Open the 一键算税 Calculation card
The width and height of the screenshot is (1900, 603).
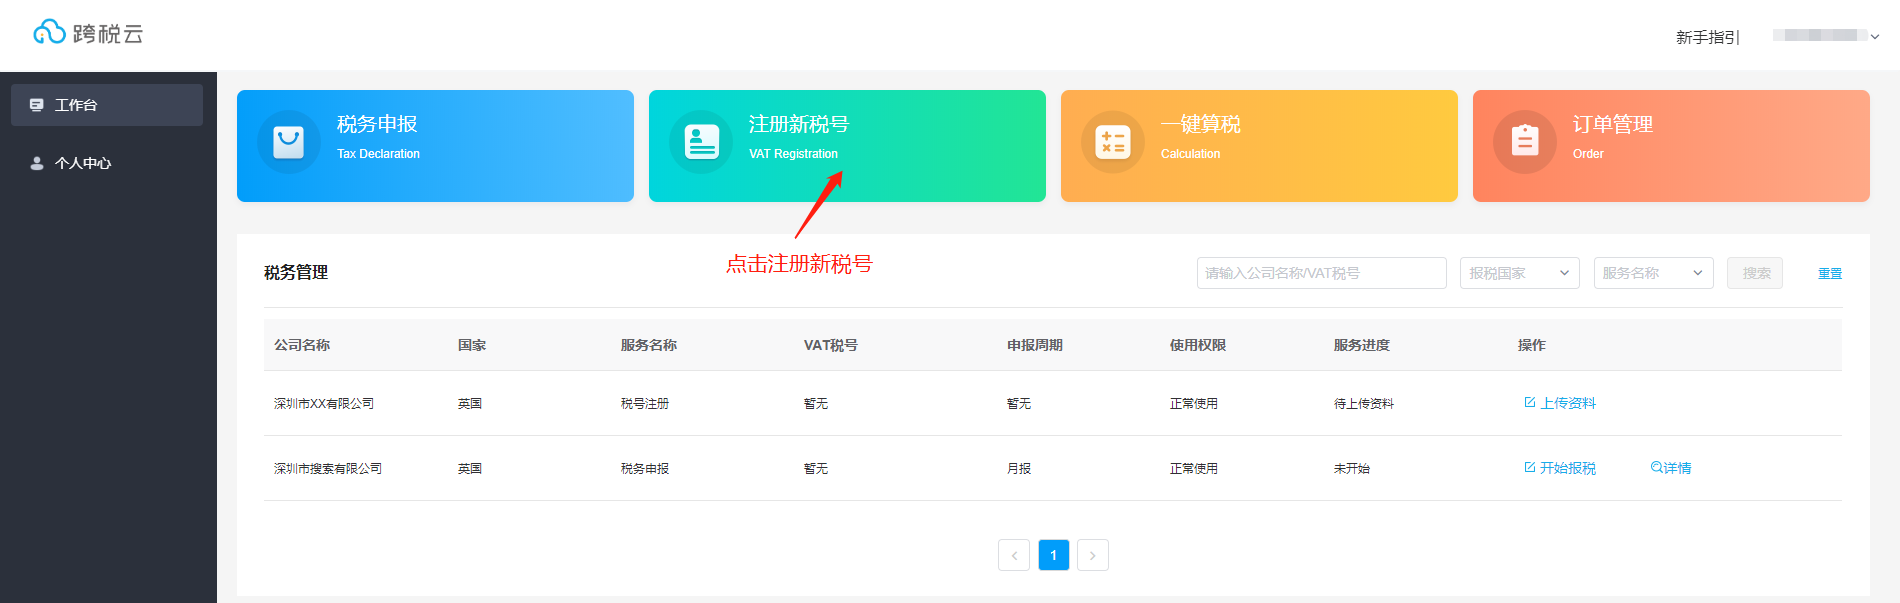(1259, 146)
